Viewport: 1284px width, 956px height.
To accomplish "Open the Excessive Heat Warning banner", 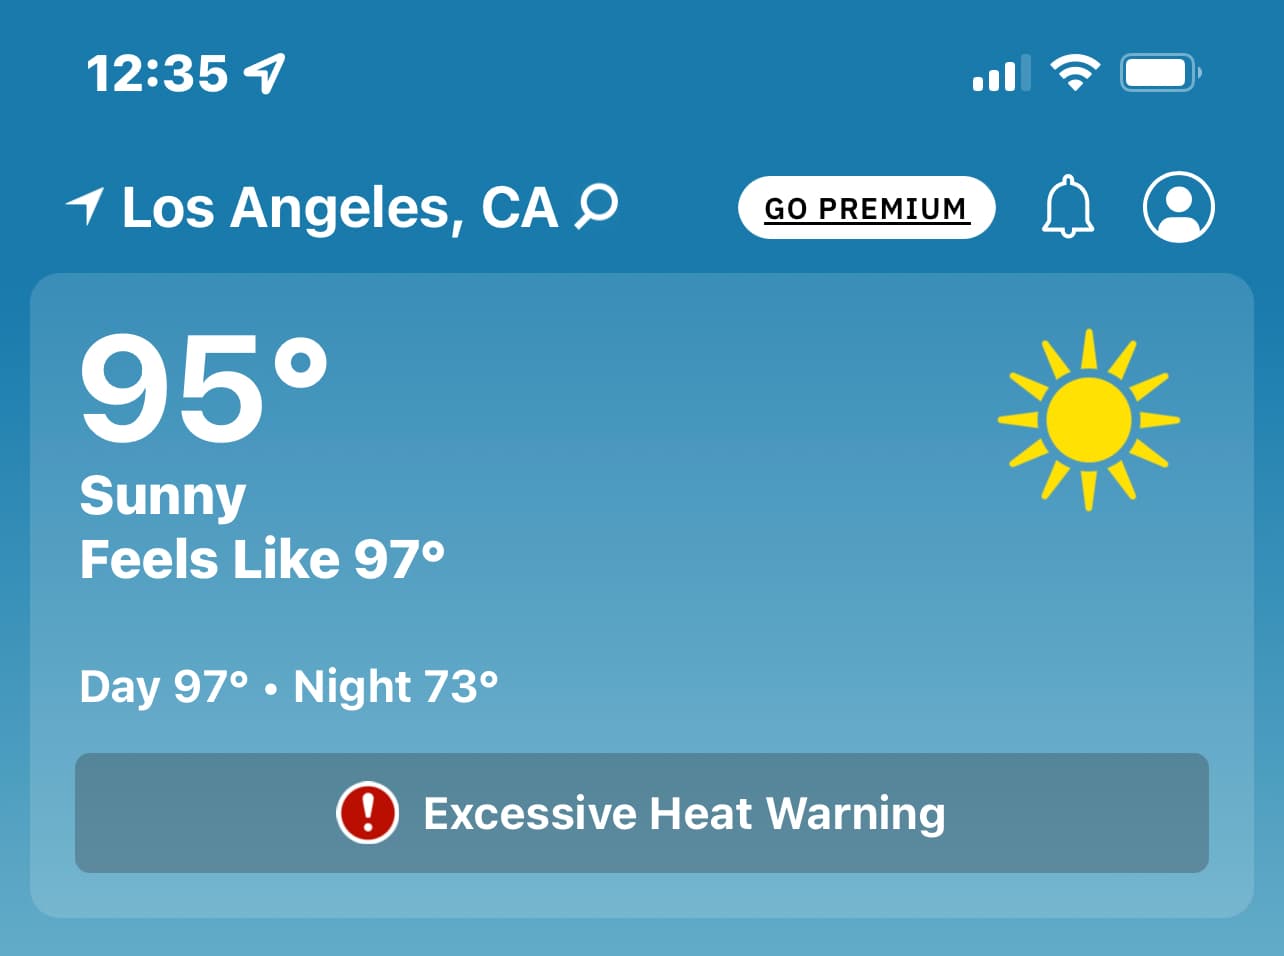I will pyautogui.click(x=642, y=813).
